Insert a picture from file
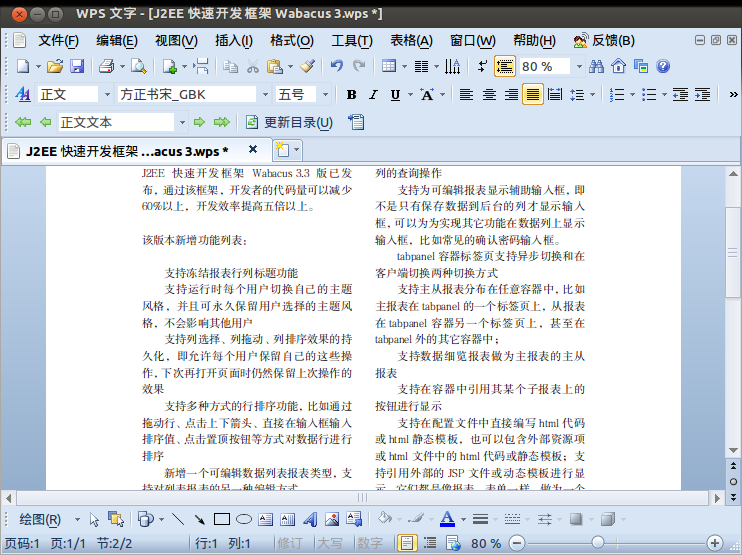 click(332, 520)
